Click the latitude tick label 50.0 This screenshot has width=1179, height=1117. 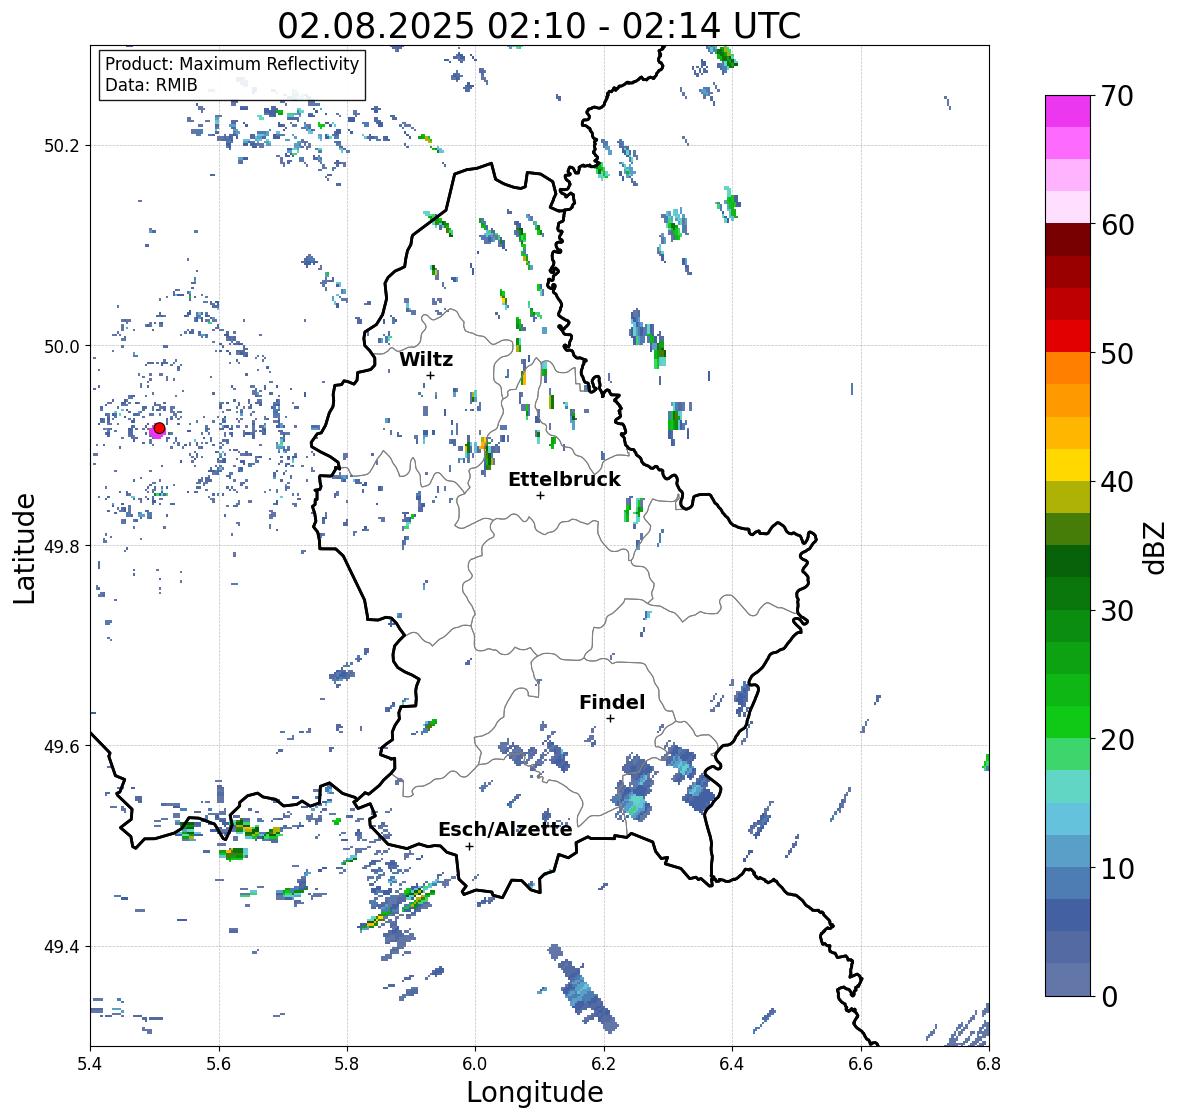(62, 347)
